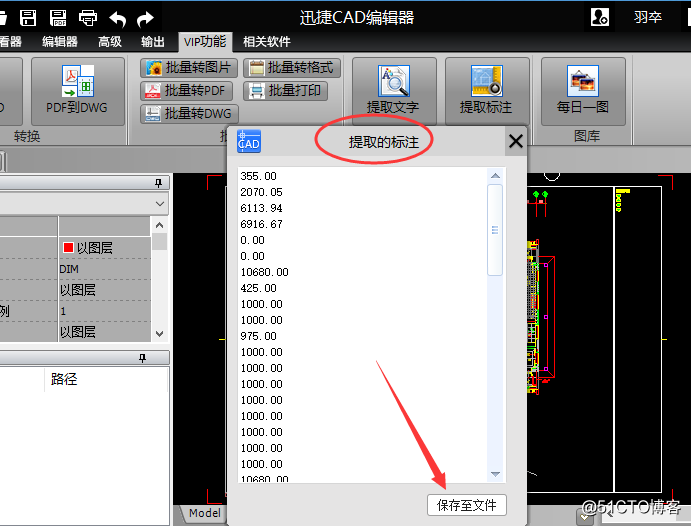
Task: Click the 提取文字 extract text tool
Action: click(x=394, y=91)
